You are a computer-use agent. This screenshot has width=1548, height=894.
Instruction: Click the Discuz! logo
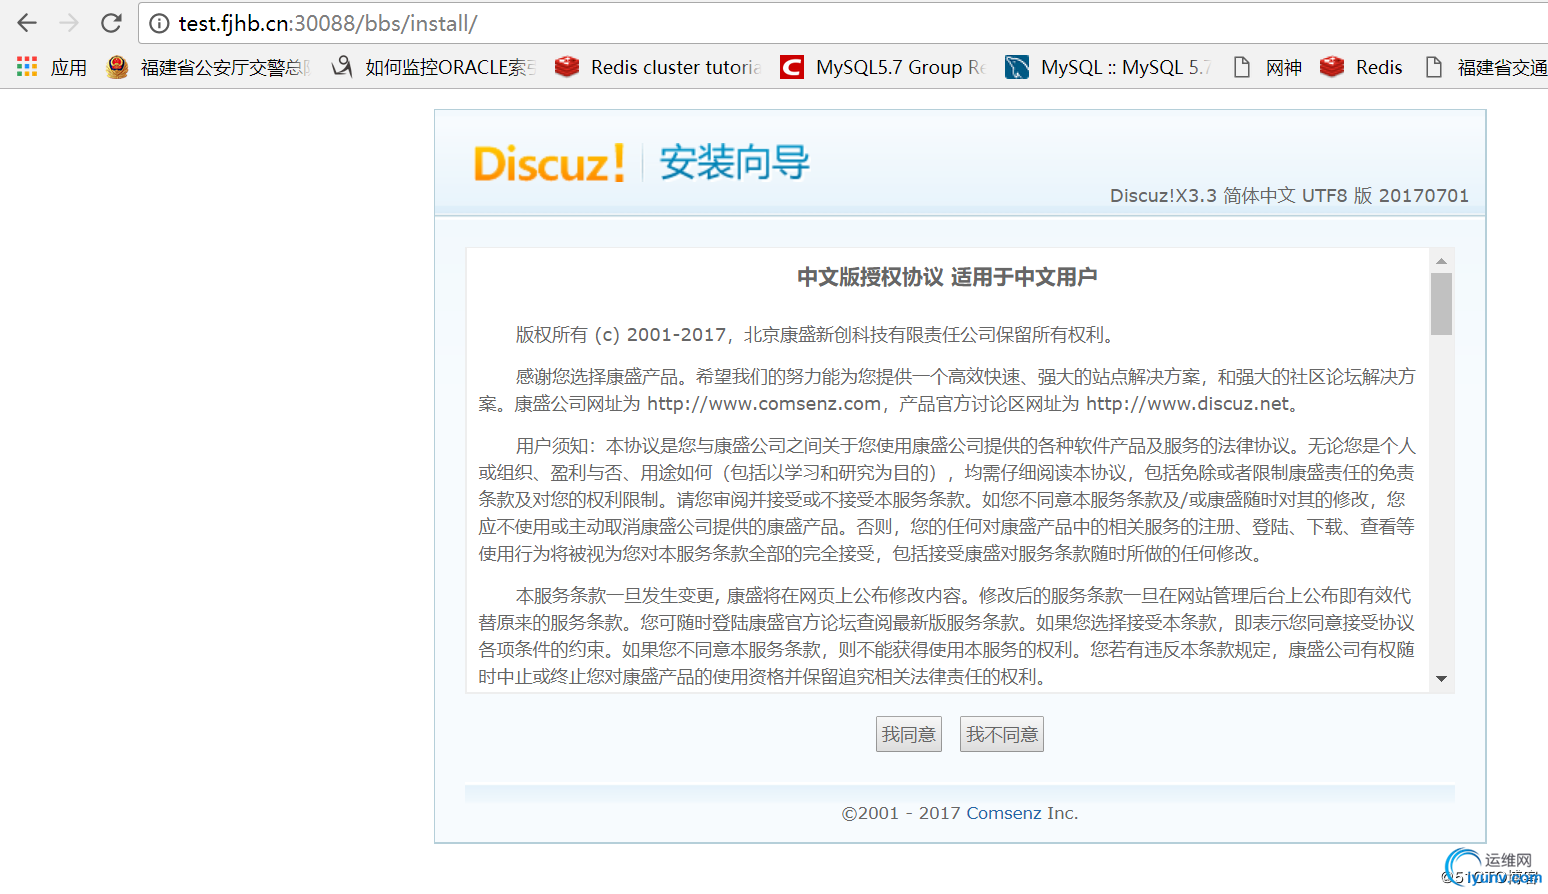(x=549, y=163)
